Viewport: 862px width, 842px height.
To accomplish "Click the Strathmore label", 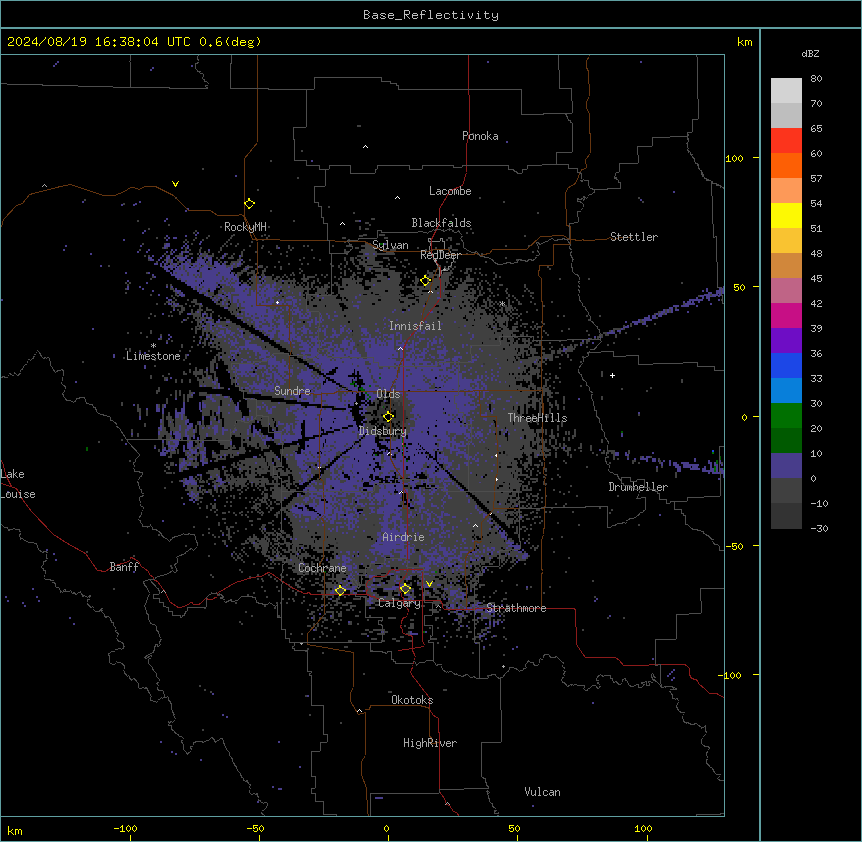I will point(516,608).
